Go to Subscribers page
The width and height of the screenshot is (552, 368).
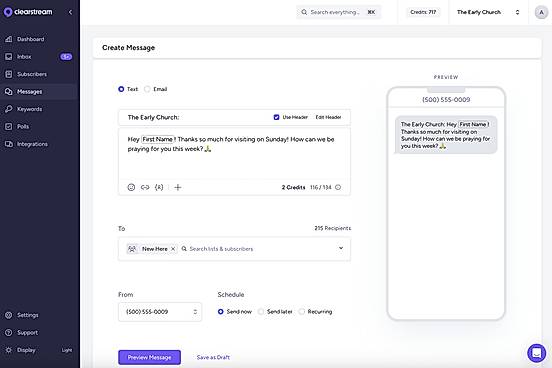tap(39, 74)
